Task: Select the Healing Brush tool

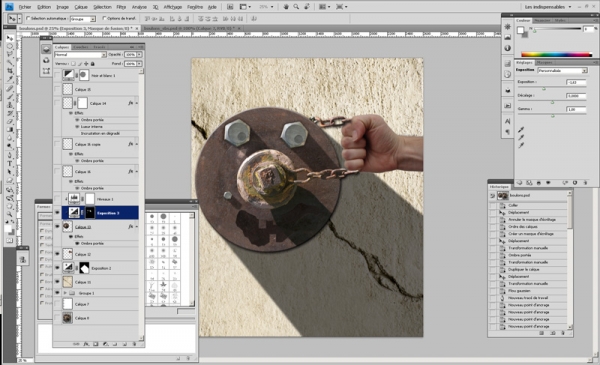Action: [x=10, y=89]
